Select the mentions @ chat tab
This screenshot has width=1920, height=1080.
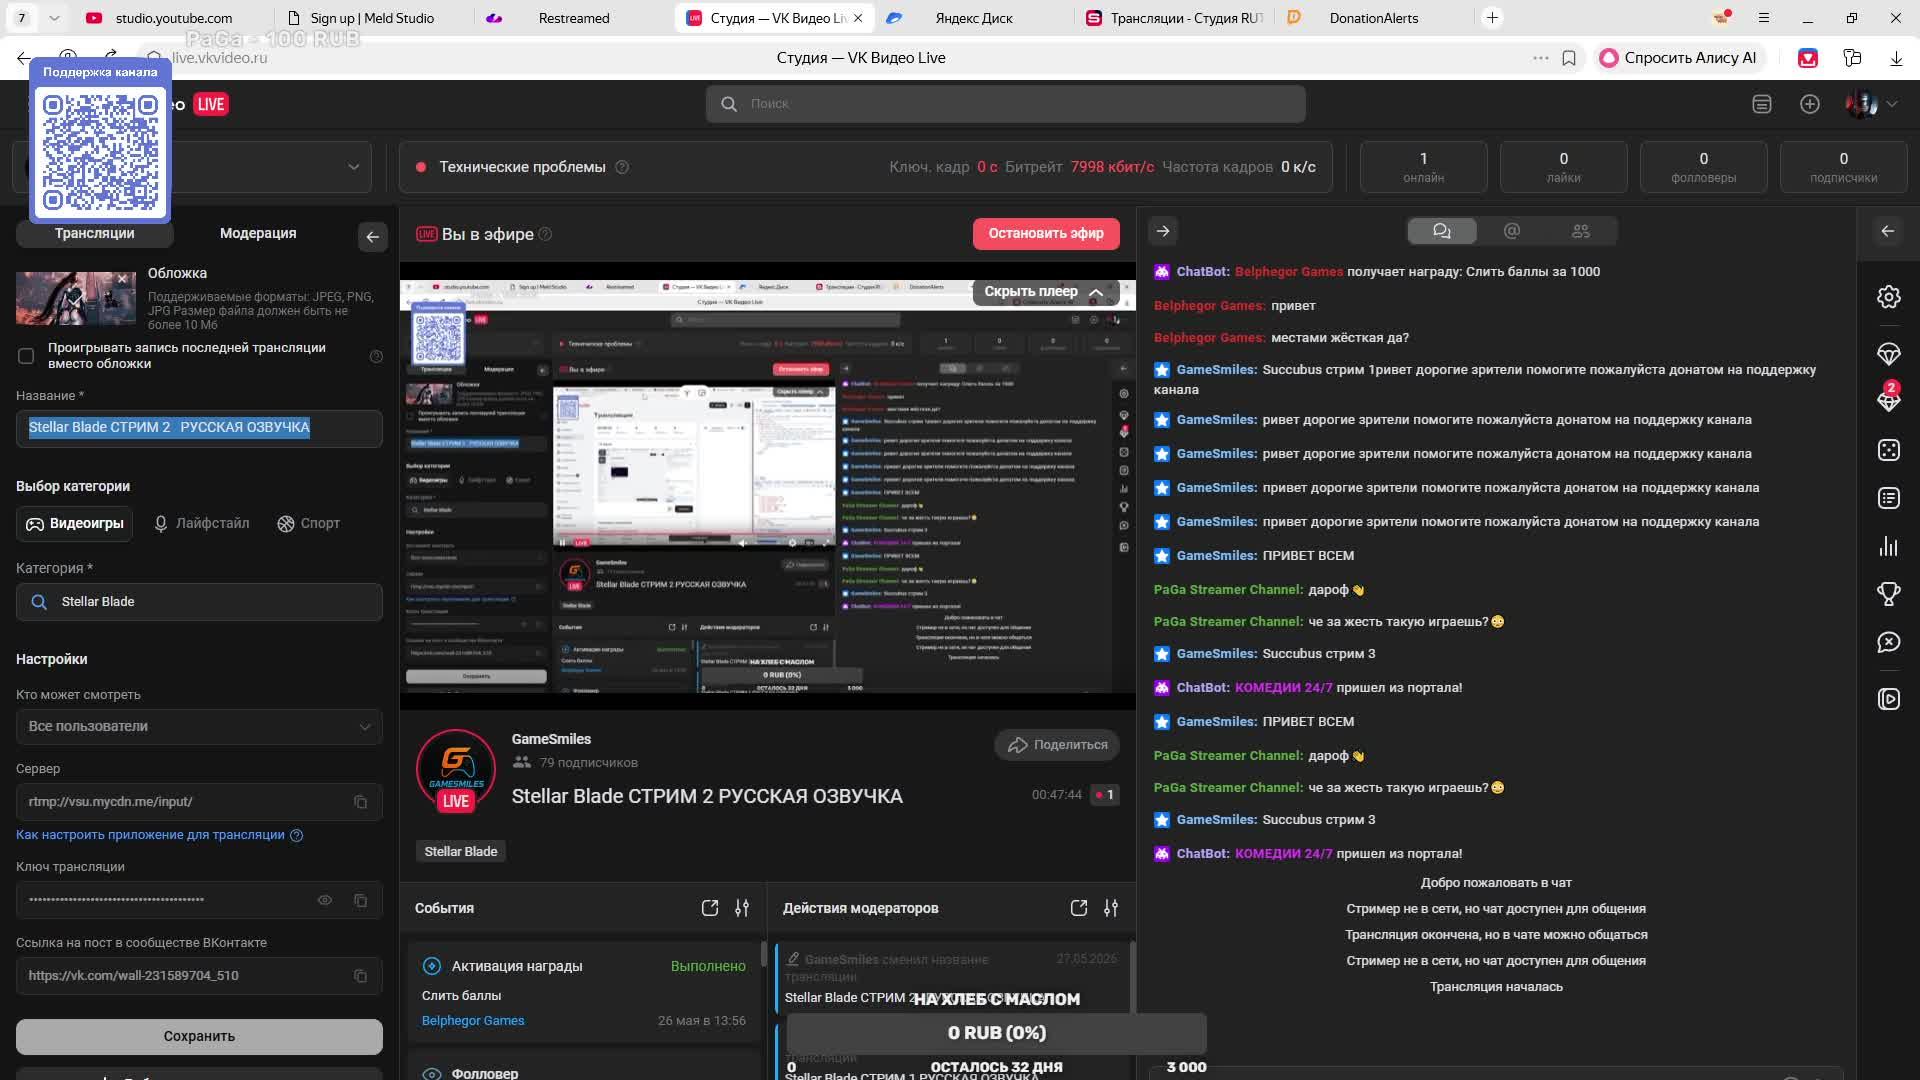(1512, 231)
